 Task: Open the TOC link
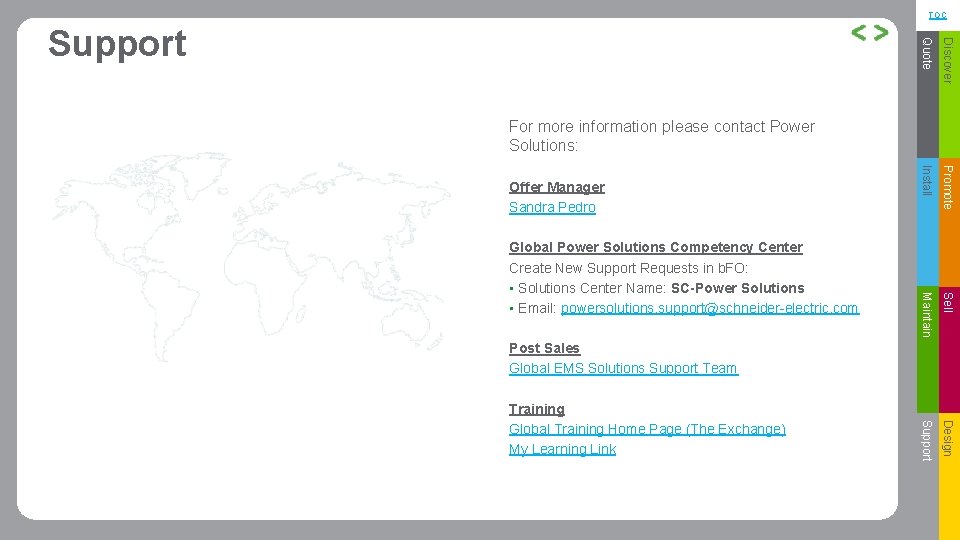point(937,15)
